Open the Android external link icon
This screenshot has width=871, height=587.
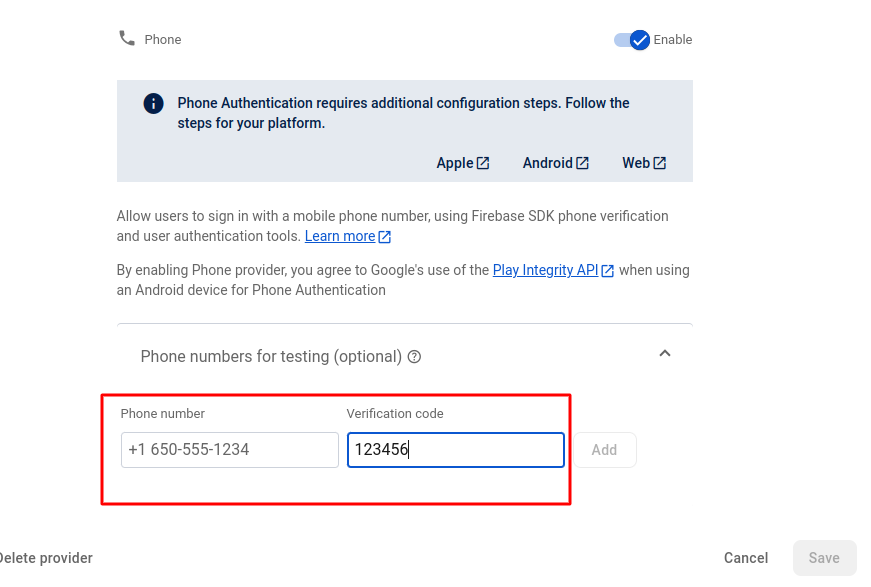(x=582, y=162)
